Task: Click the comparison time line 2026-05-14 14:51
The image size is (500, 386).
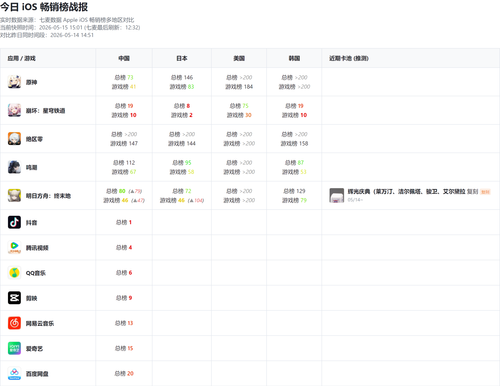Action: coord(47,35)
